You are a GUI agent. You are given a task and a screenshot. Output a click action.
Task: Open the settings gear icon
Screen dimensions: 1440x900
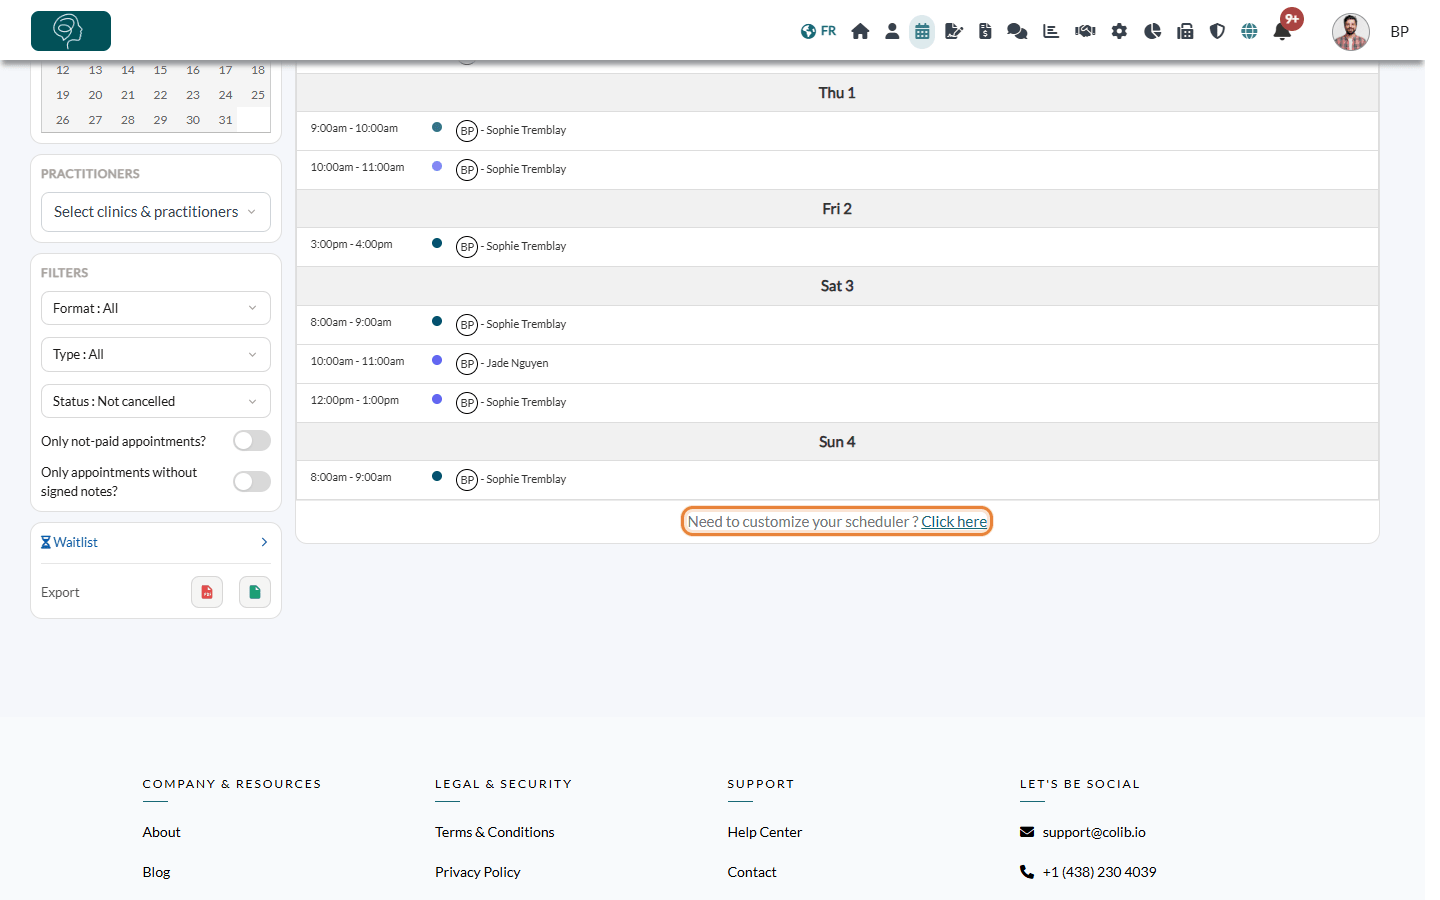click(1119, 31)
